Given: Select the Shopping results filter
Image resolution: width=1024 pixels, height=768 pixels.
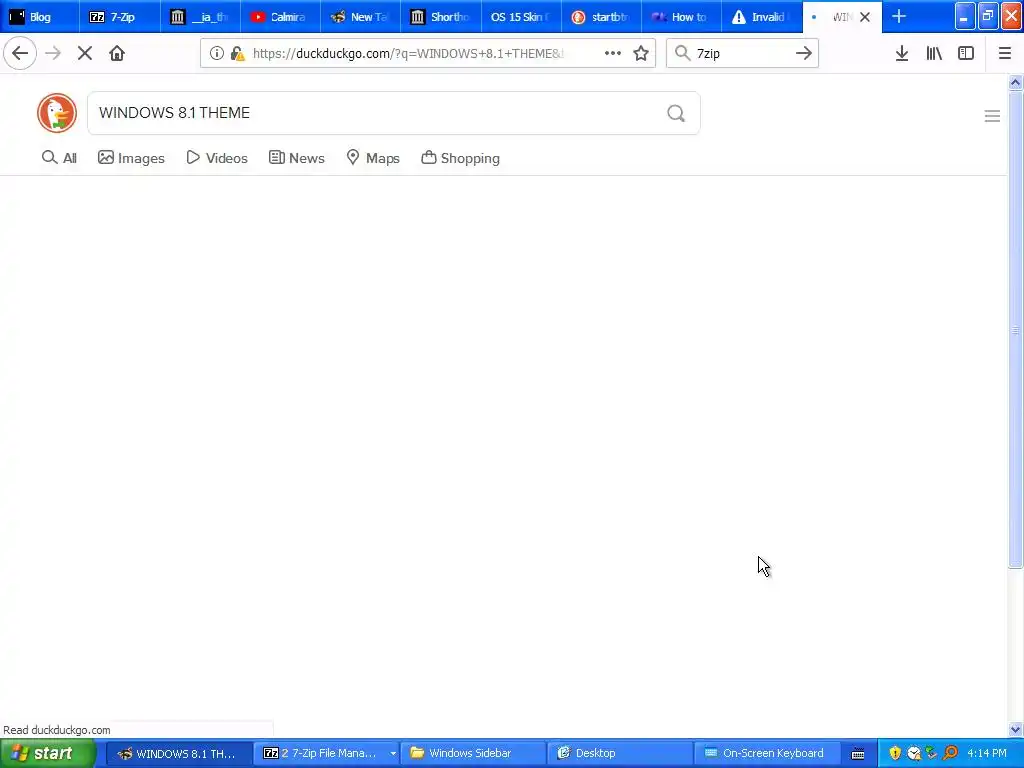Looking at the screenshot, I should click(460, 158).
